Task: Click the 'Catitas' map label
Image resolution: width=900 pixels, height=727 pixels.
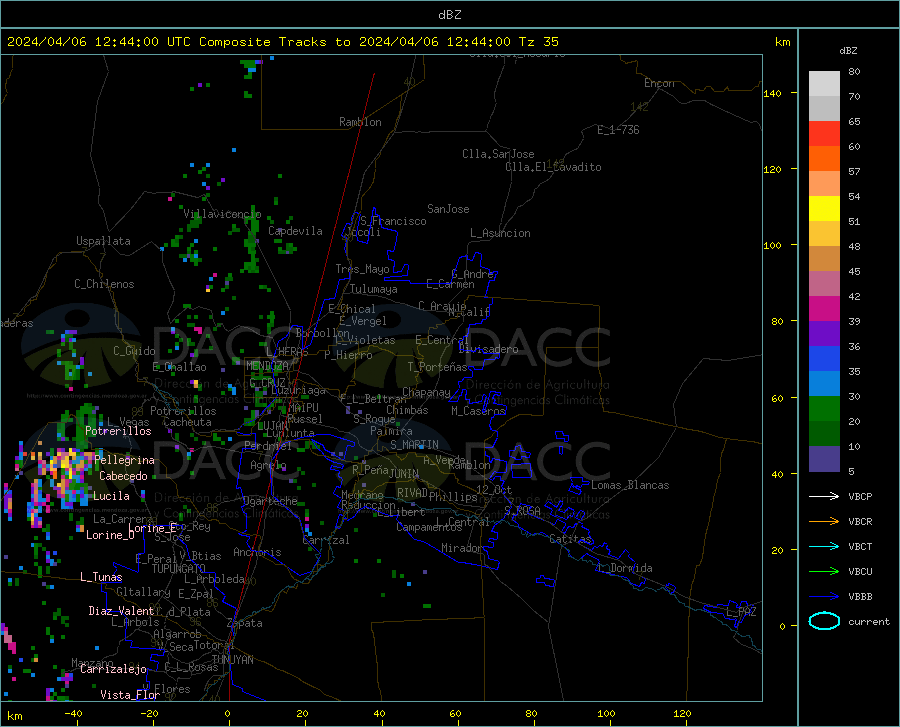Action: (x=570, y=539)
